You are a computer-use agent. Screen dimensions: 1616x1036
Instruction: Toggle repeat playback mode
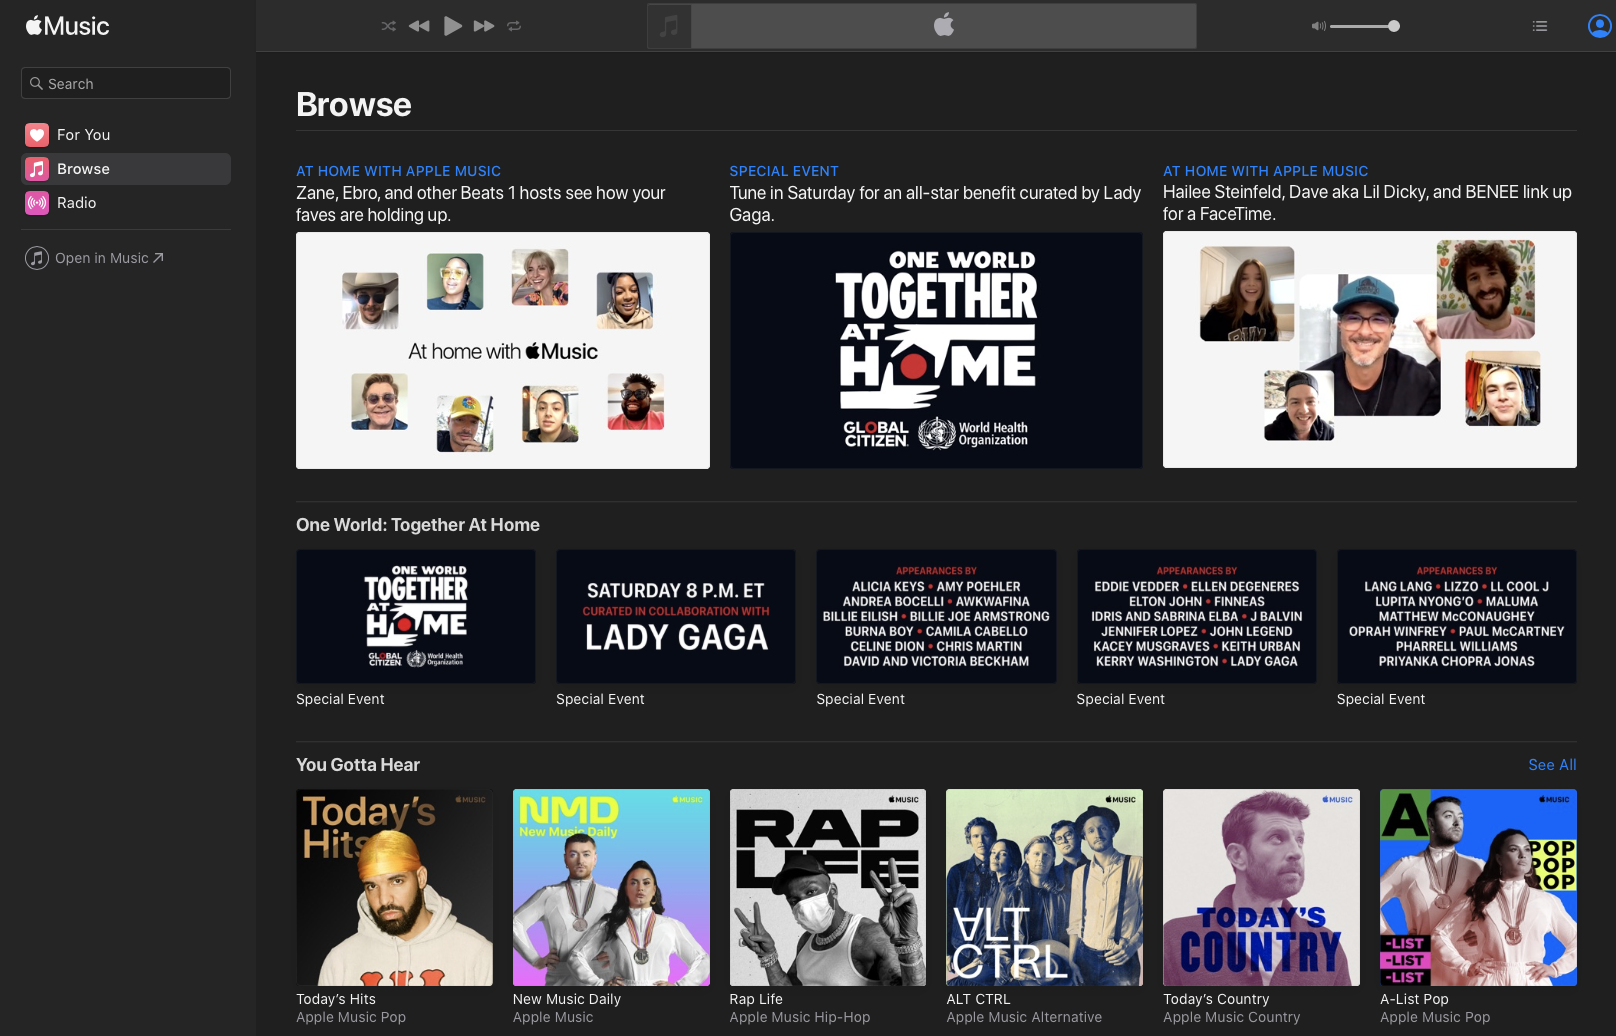515,26
